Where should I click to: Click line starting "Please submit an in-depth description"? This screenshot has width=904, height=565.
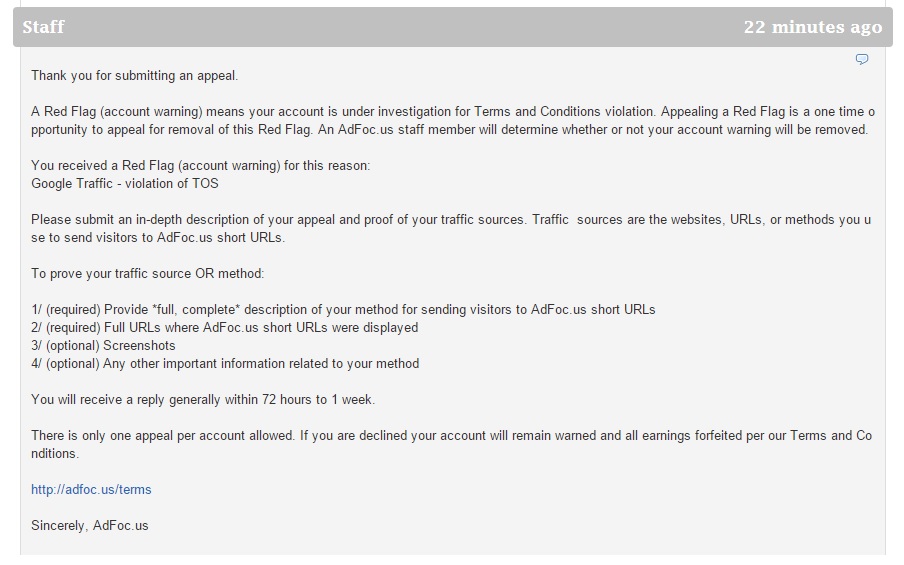[452, 220]
